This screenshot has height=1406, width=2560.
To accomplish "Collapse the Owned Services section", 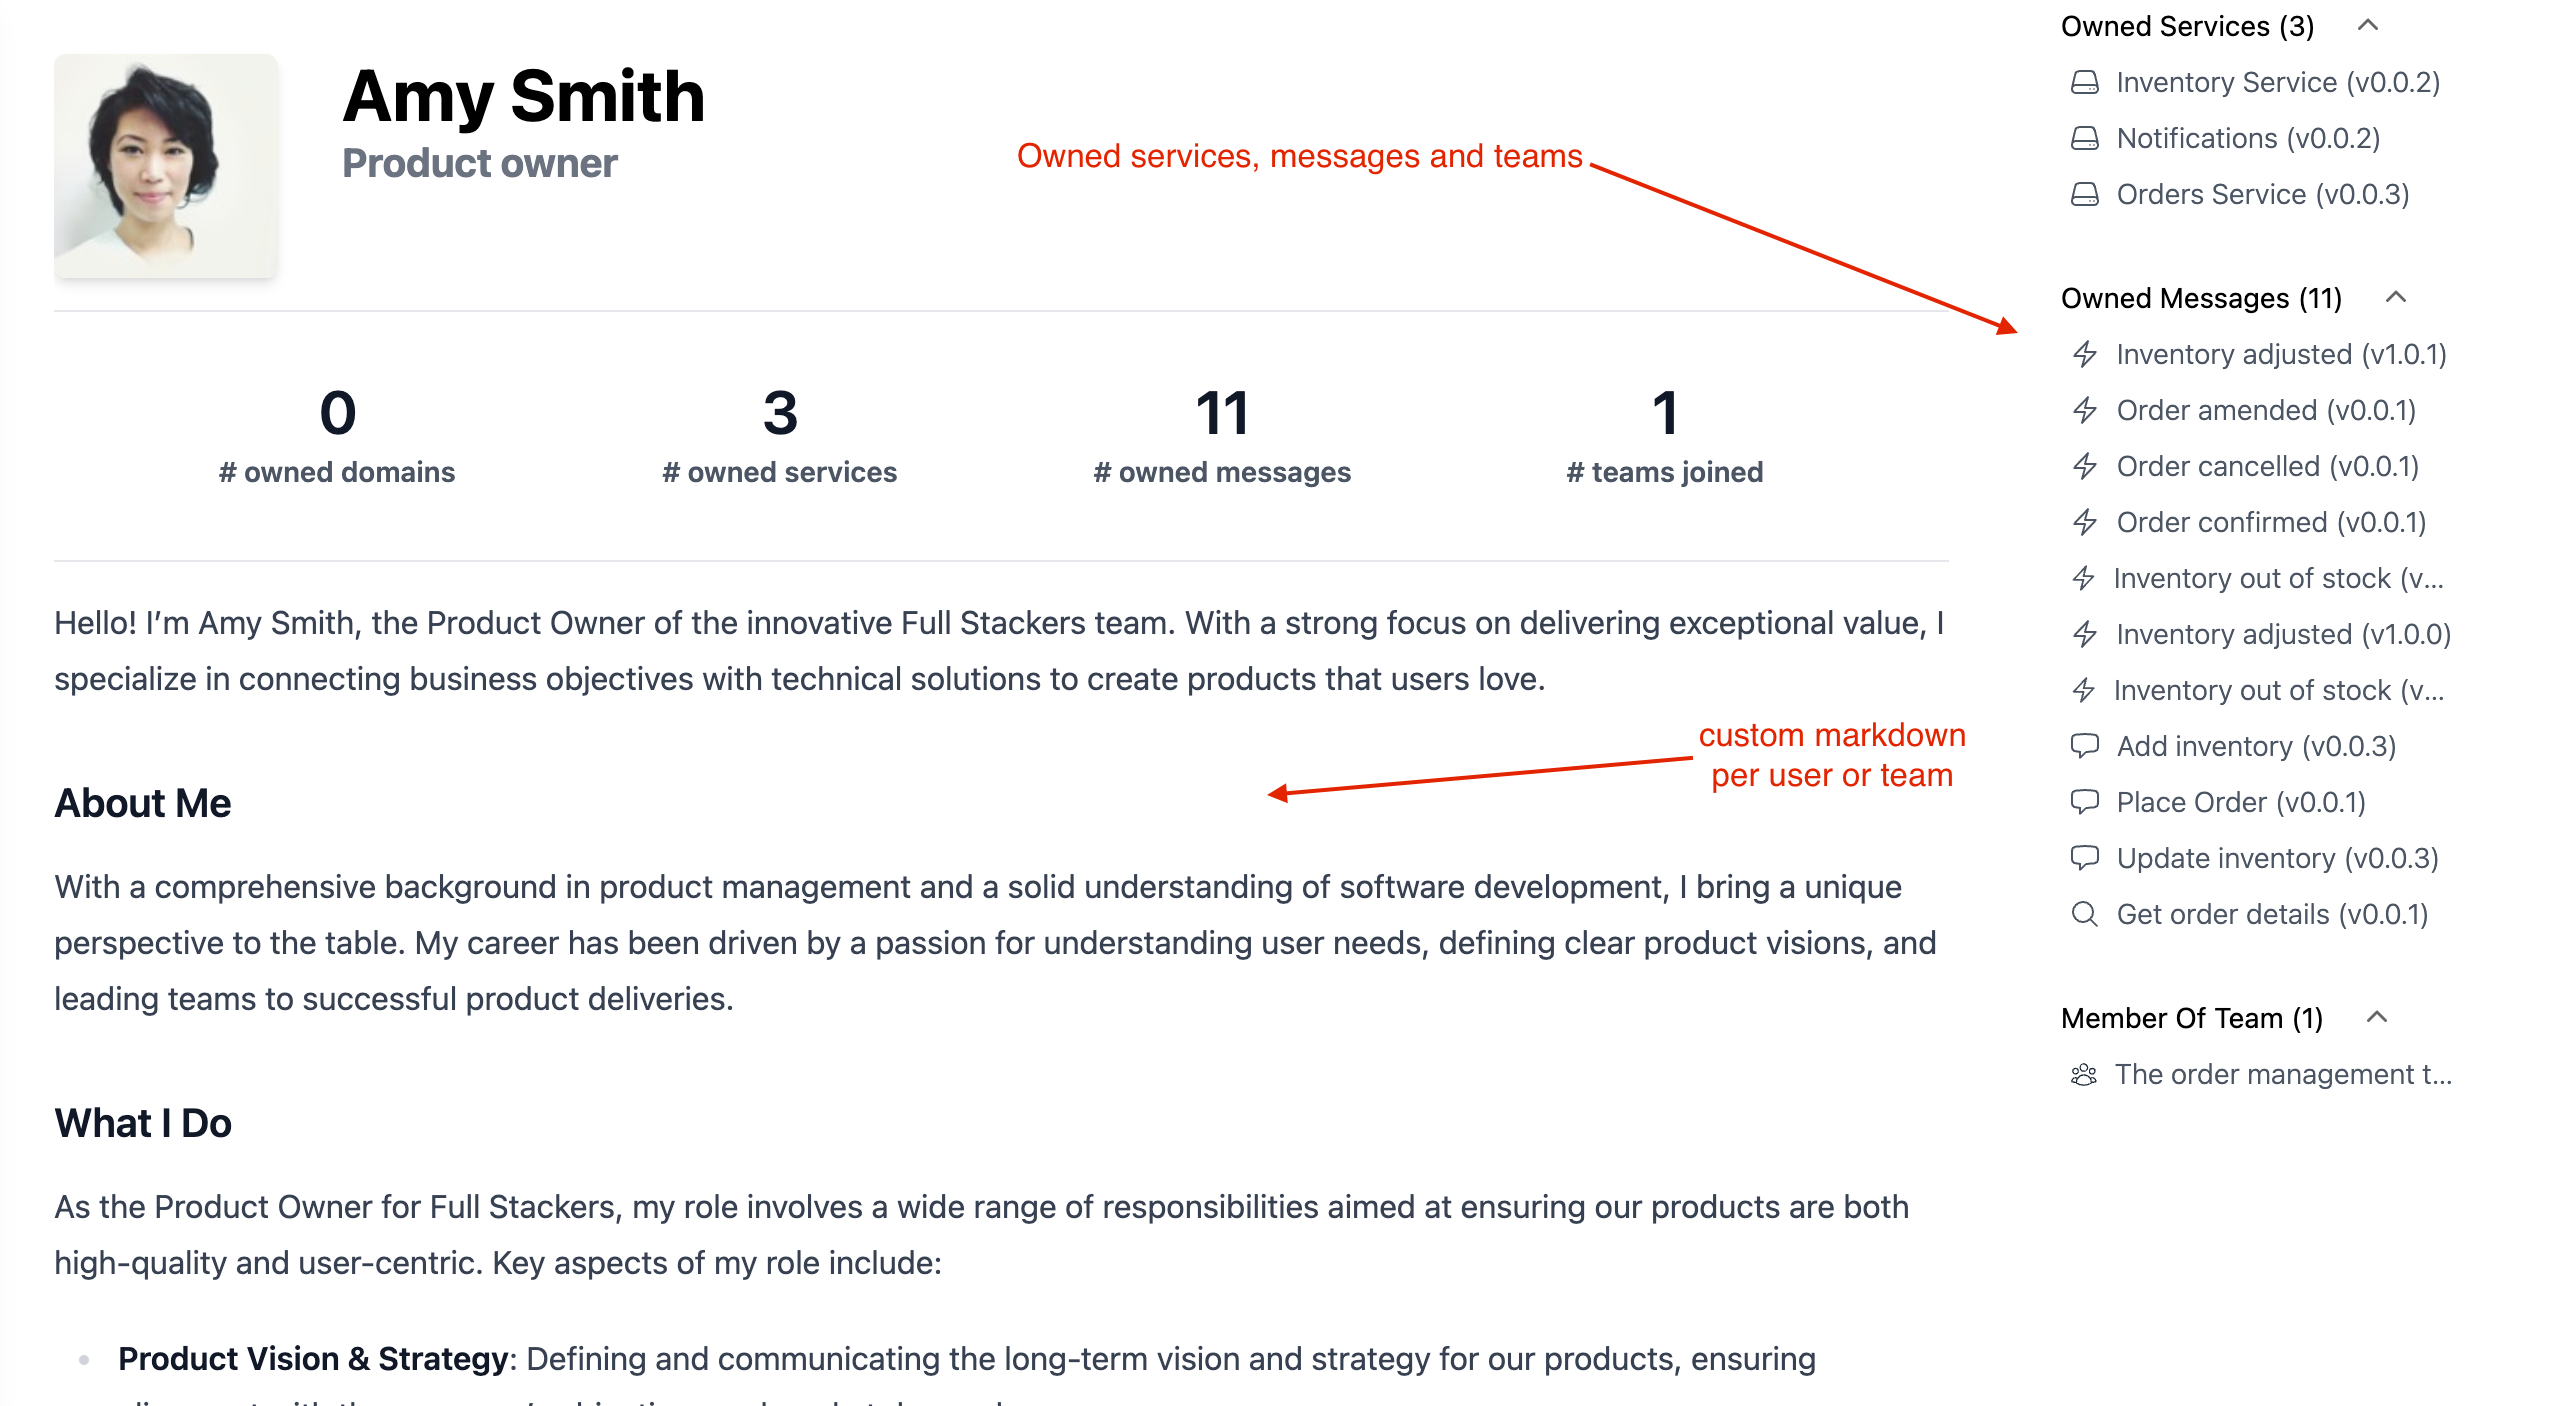I will (2367, 26).
